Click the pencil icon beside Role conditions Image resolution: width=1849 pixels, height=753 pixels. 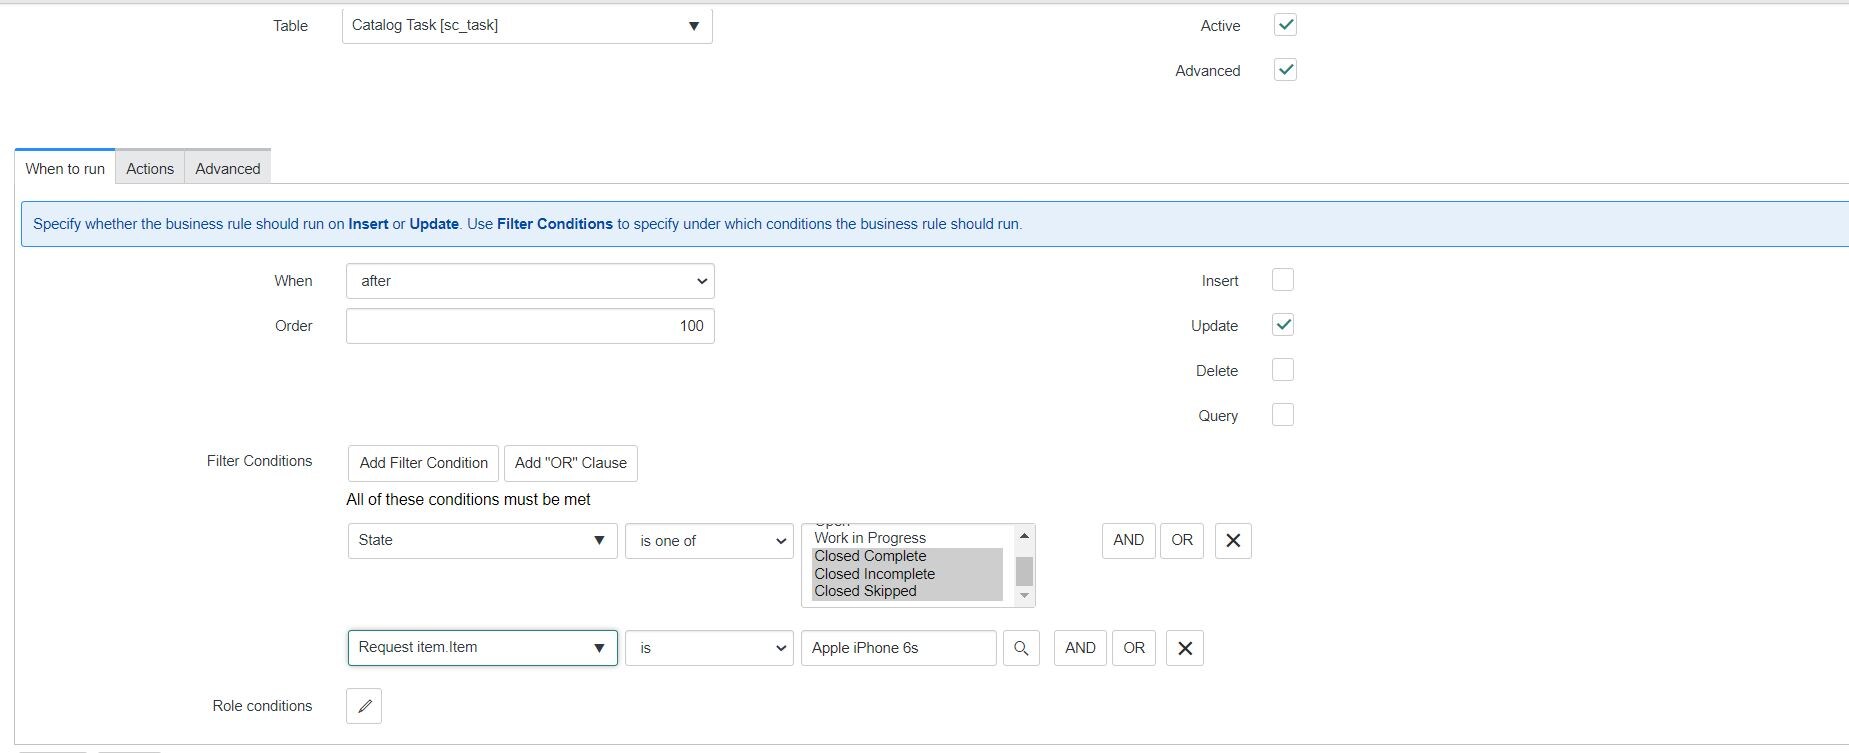click(364, 706)
